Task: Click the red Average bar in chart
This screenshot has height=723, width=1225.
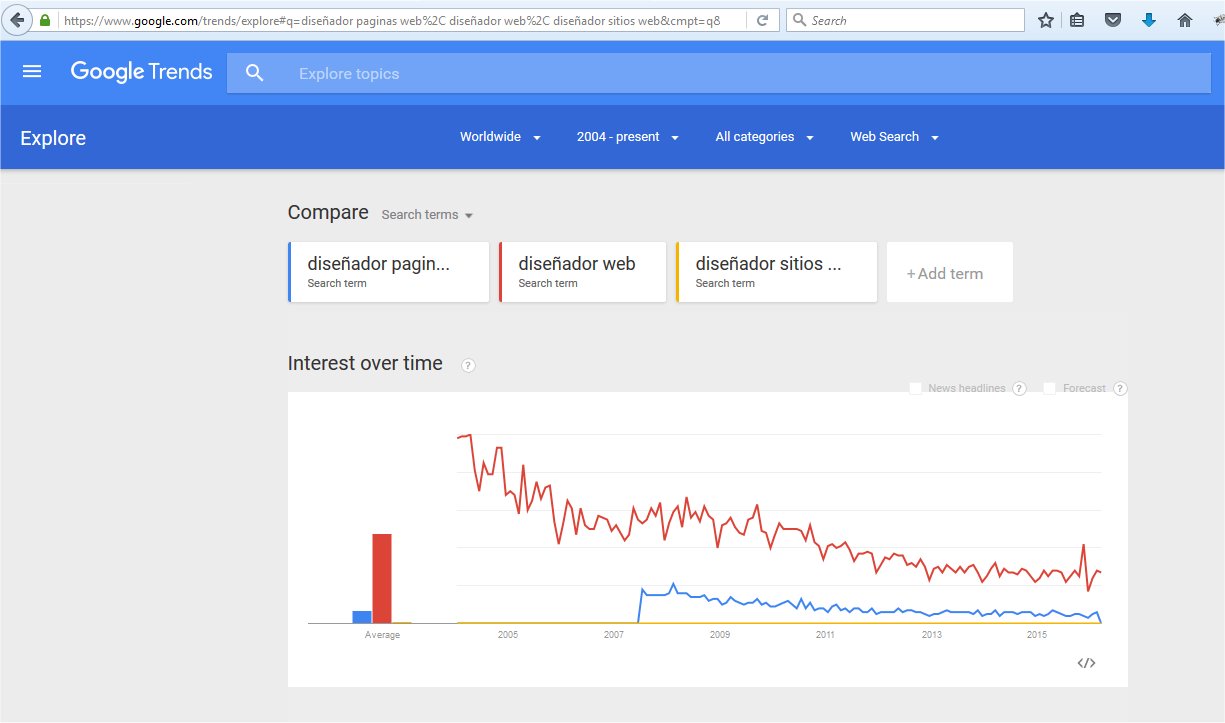Action: click(x=381, y=578)
